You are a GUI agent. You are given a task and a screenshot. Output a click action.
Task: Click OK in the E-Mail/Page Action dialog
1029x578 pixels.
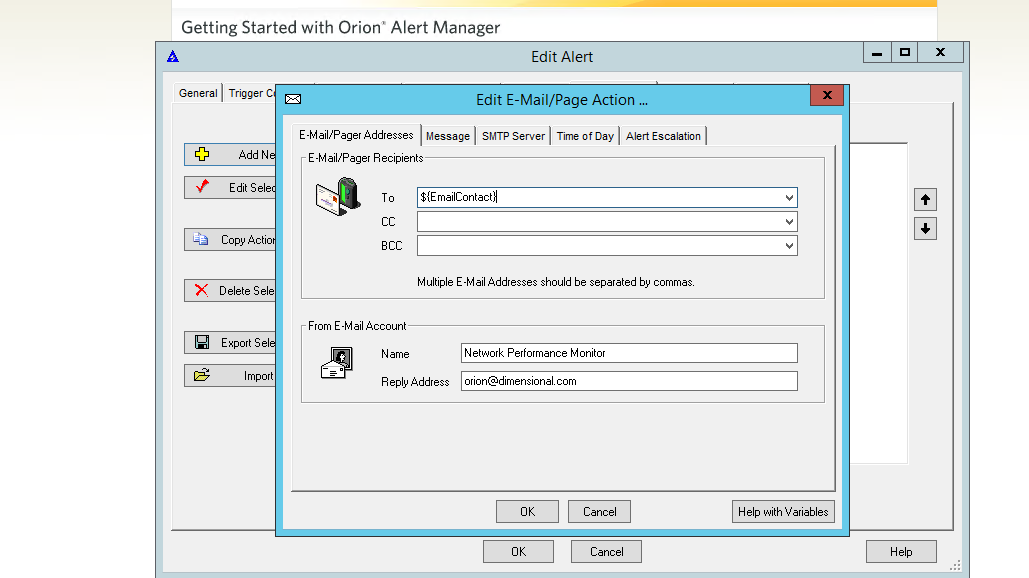(527, 512)
